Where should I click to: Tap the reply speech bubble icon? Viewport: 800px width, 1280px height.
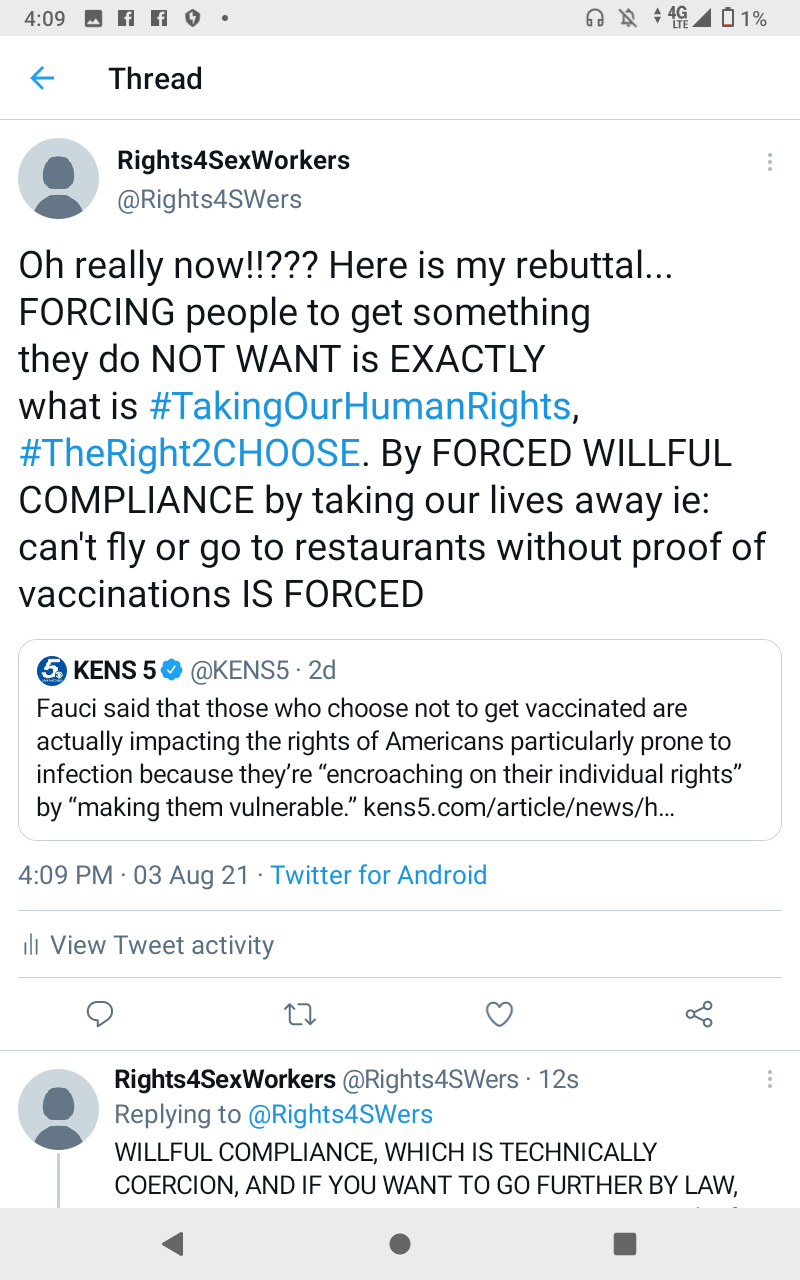(x=99, y=1014)
